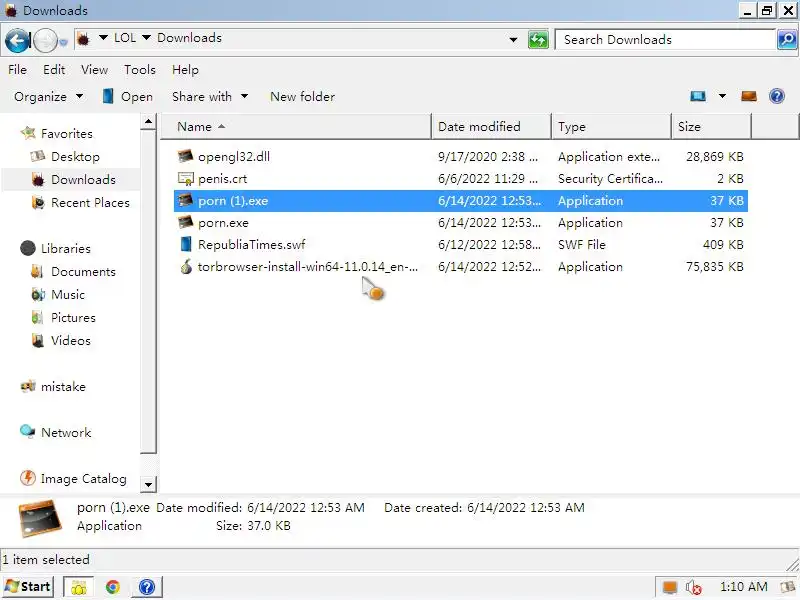Open the Start menu
800x600 pixels.
(x=28, y=587)
